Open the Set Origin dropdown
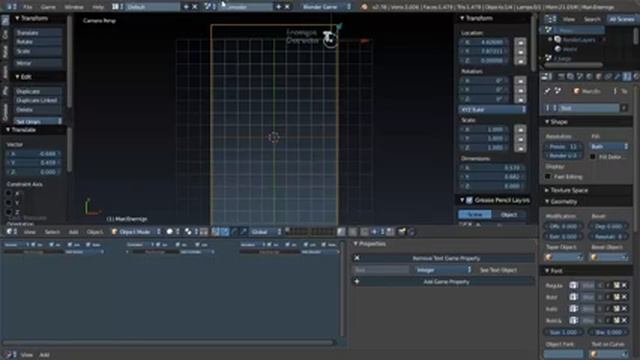Image resolution: width=640 pixels, height=360 pixels. [x=38, y=121]
